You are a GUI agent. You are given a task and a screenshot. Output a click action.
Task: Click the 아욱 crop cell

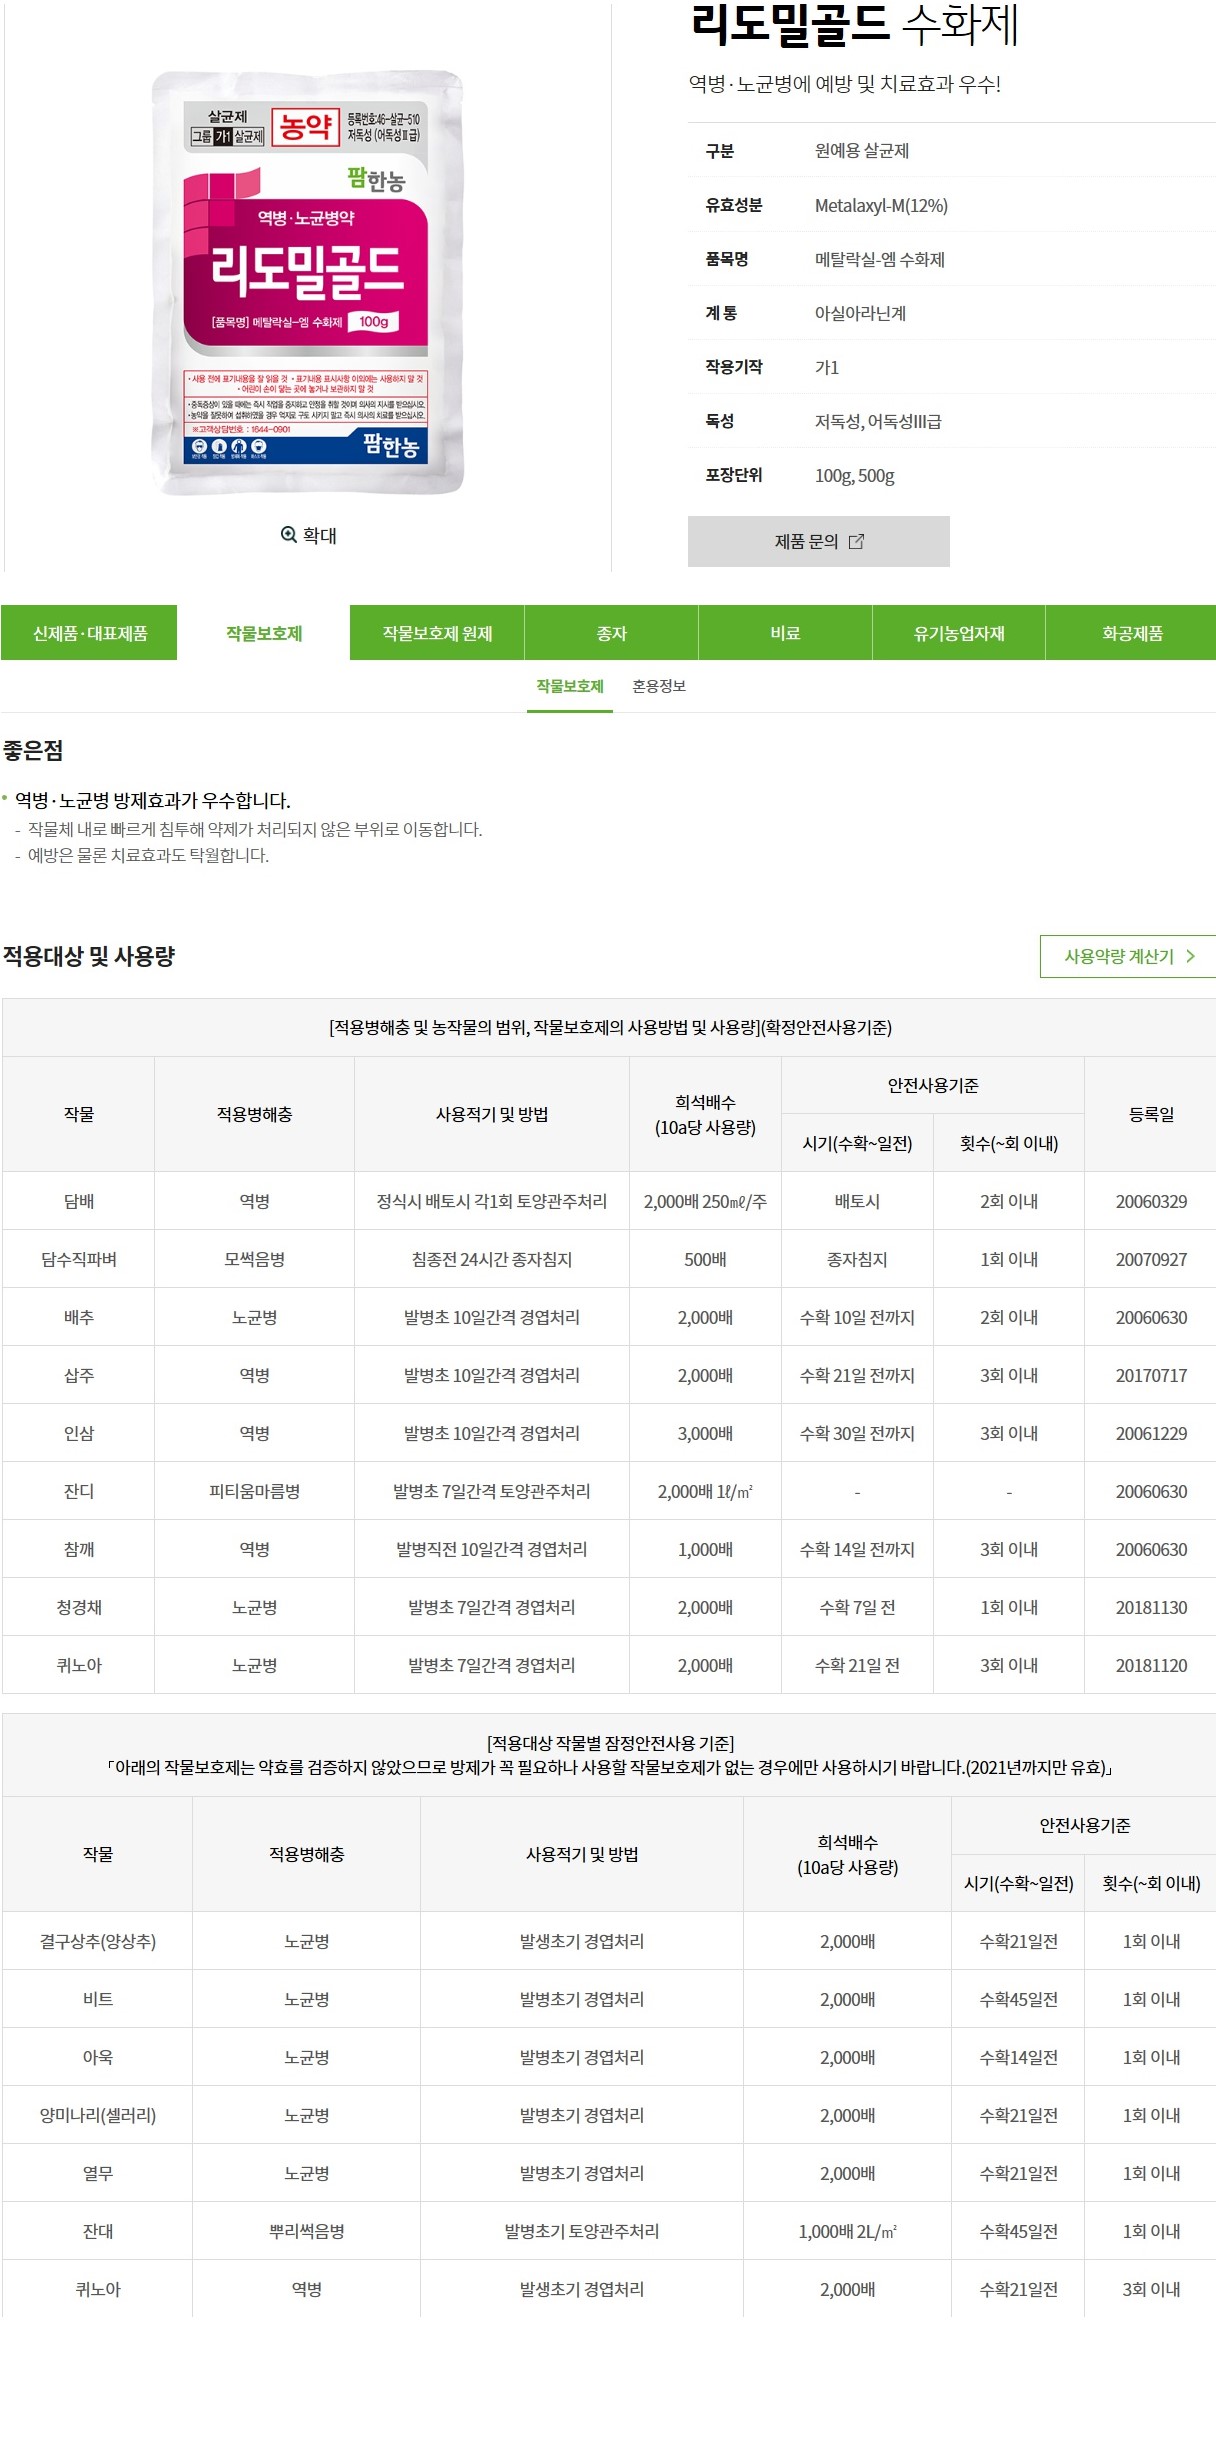pos(98,2057)
